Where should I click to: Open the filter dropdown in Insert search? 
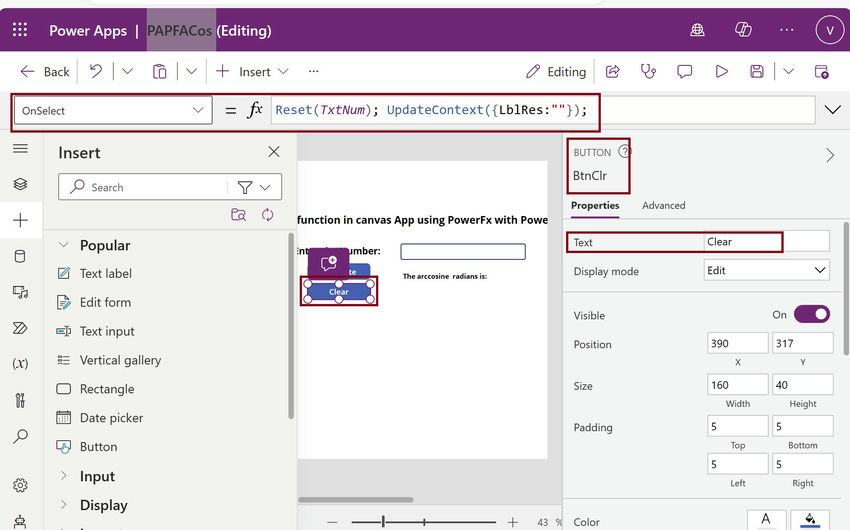pyautogui.click(x=254, y=188)
